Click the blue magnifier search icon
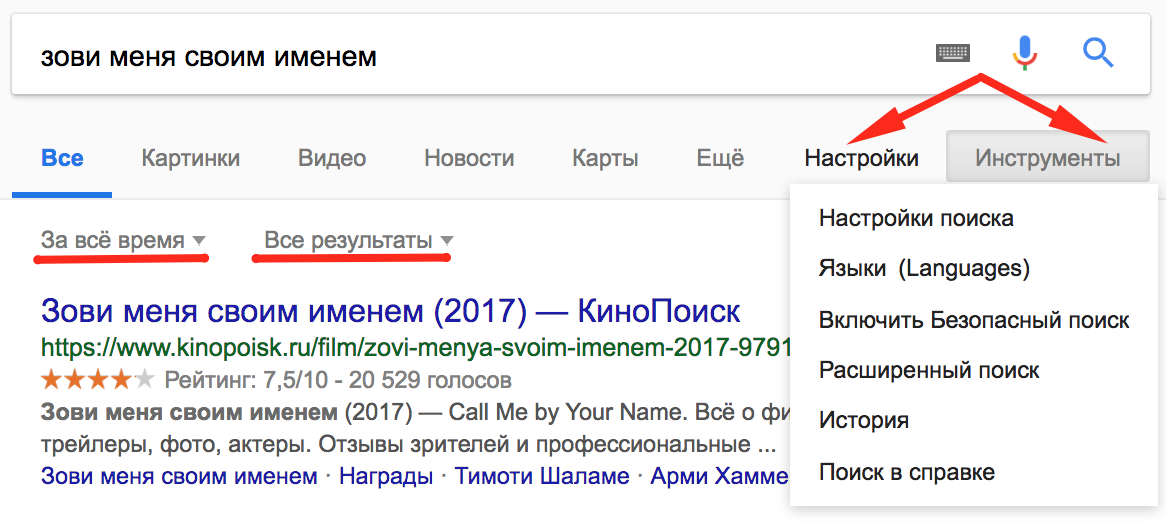 coord(1098,53)
